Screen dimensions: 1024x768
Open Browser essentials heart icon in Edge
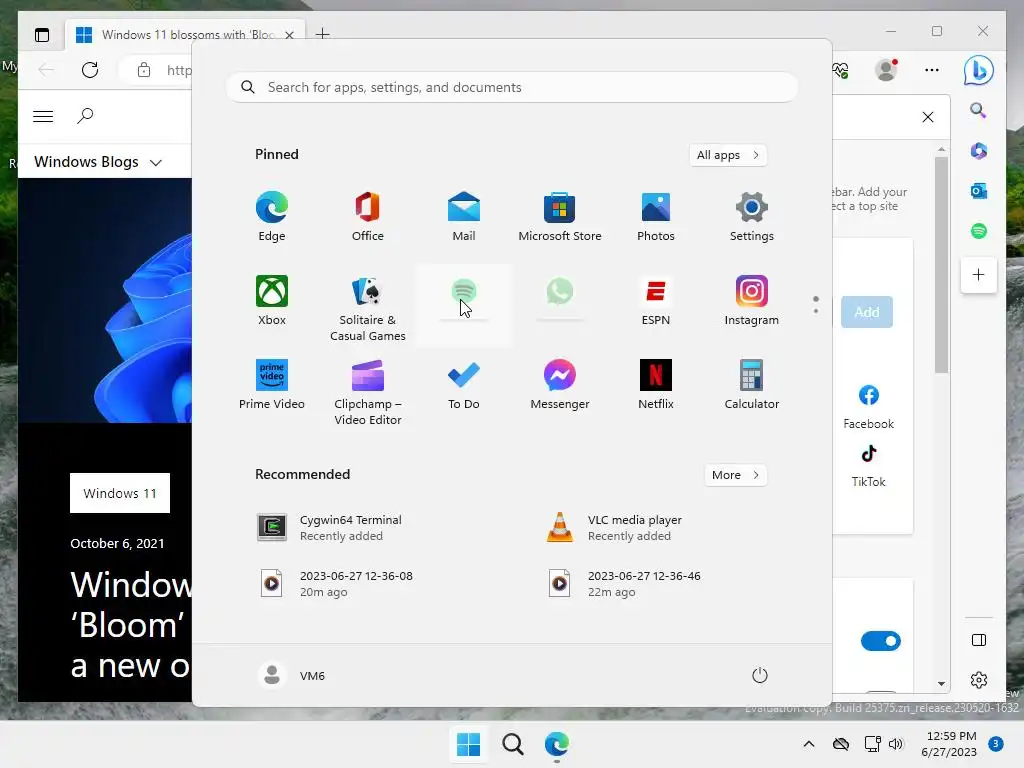pyautogui.click(x=840, y=70)
